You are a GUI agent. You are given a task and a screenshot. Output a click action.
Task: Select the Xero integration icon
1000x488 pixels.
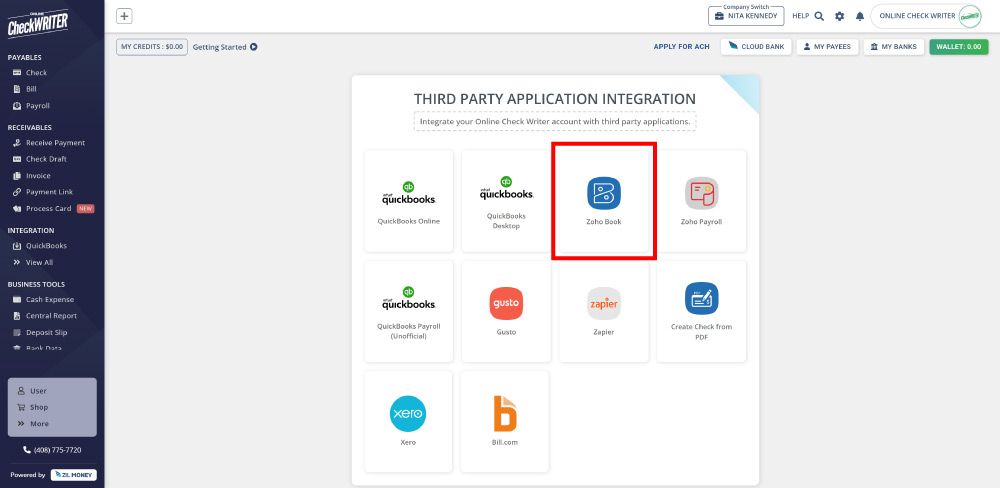[x=408, y=413]
